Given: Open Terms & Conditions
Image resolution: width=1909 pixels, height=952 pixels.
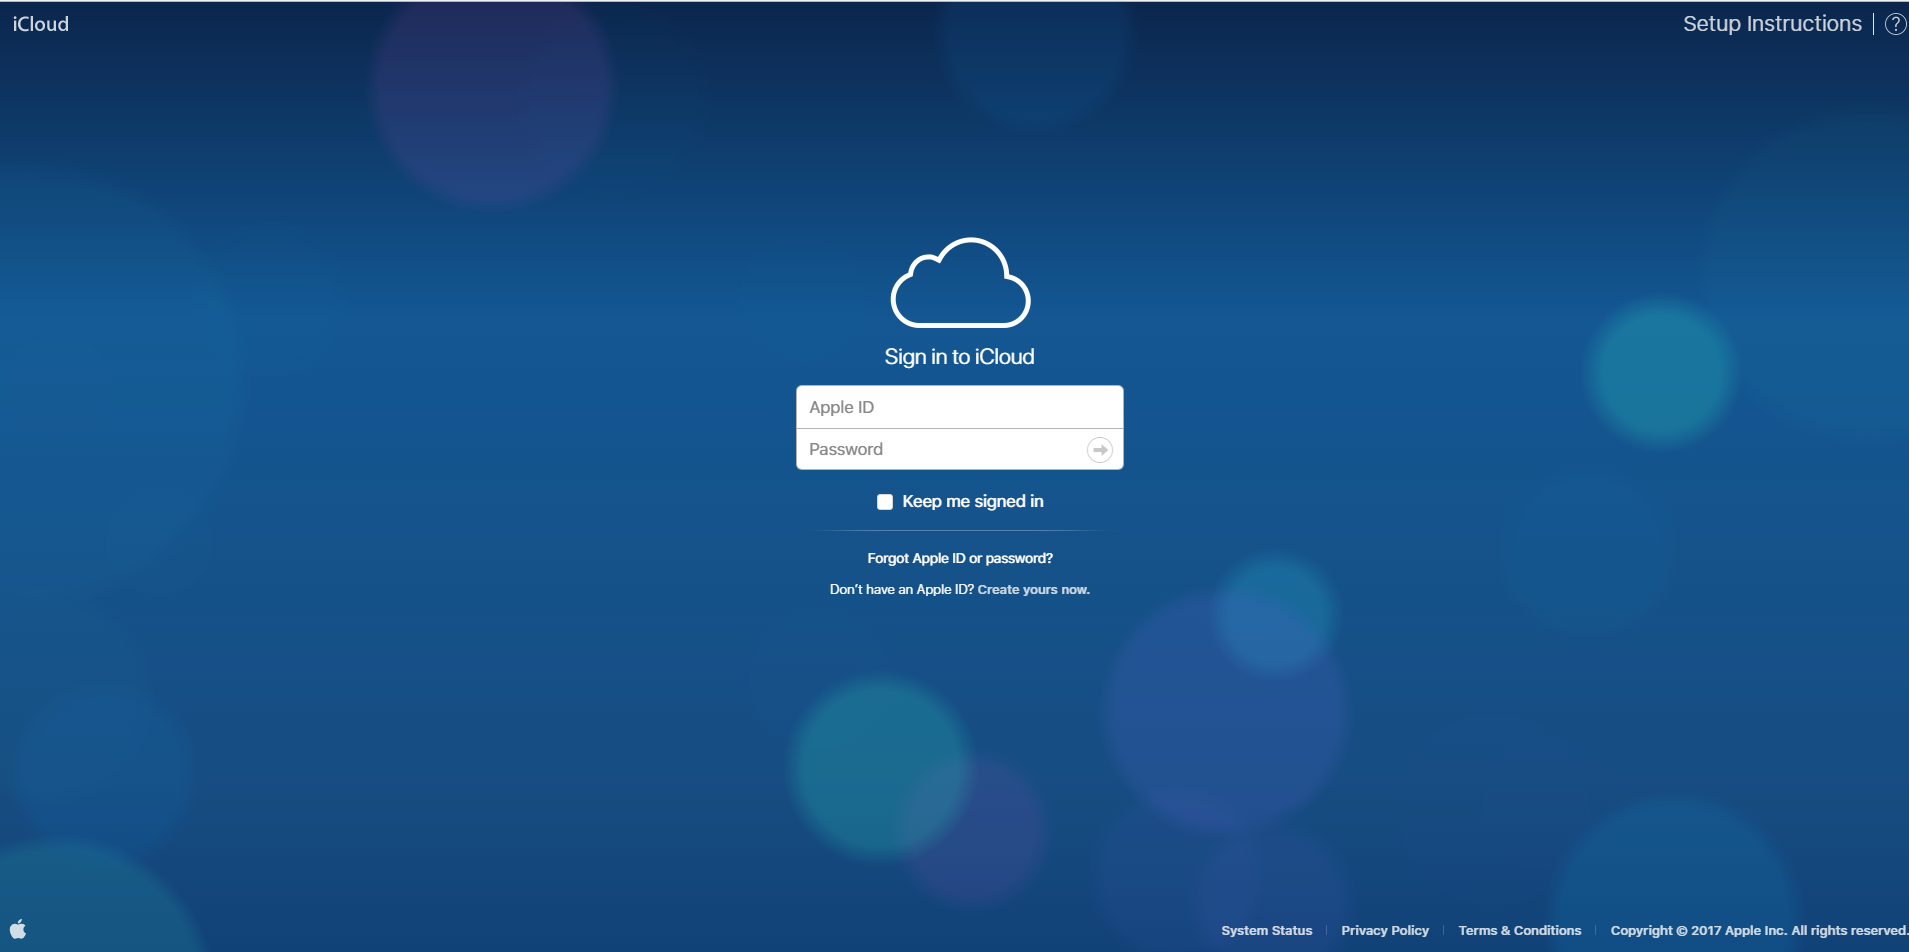Looking at the screenshot, I should [1519, 931].
